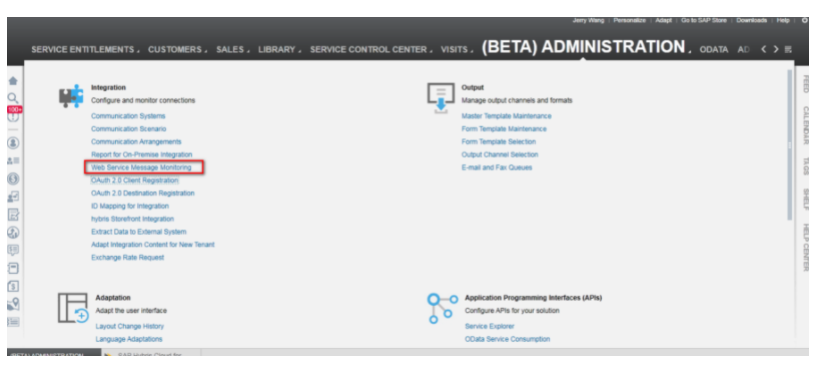The image size is (813, 371).
Task: Open Web Service Message Monitoring
Action: pyautogui.click(x=141, y=167)
